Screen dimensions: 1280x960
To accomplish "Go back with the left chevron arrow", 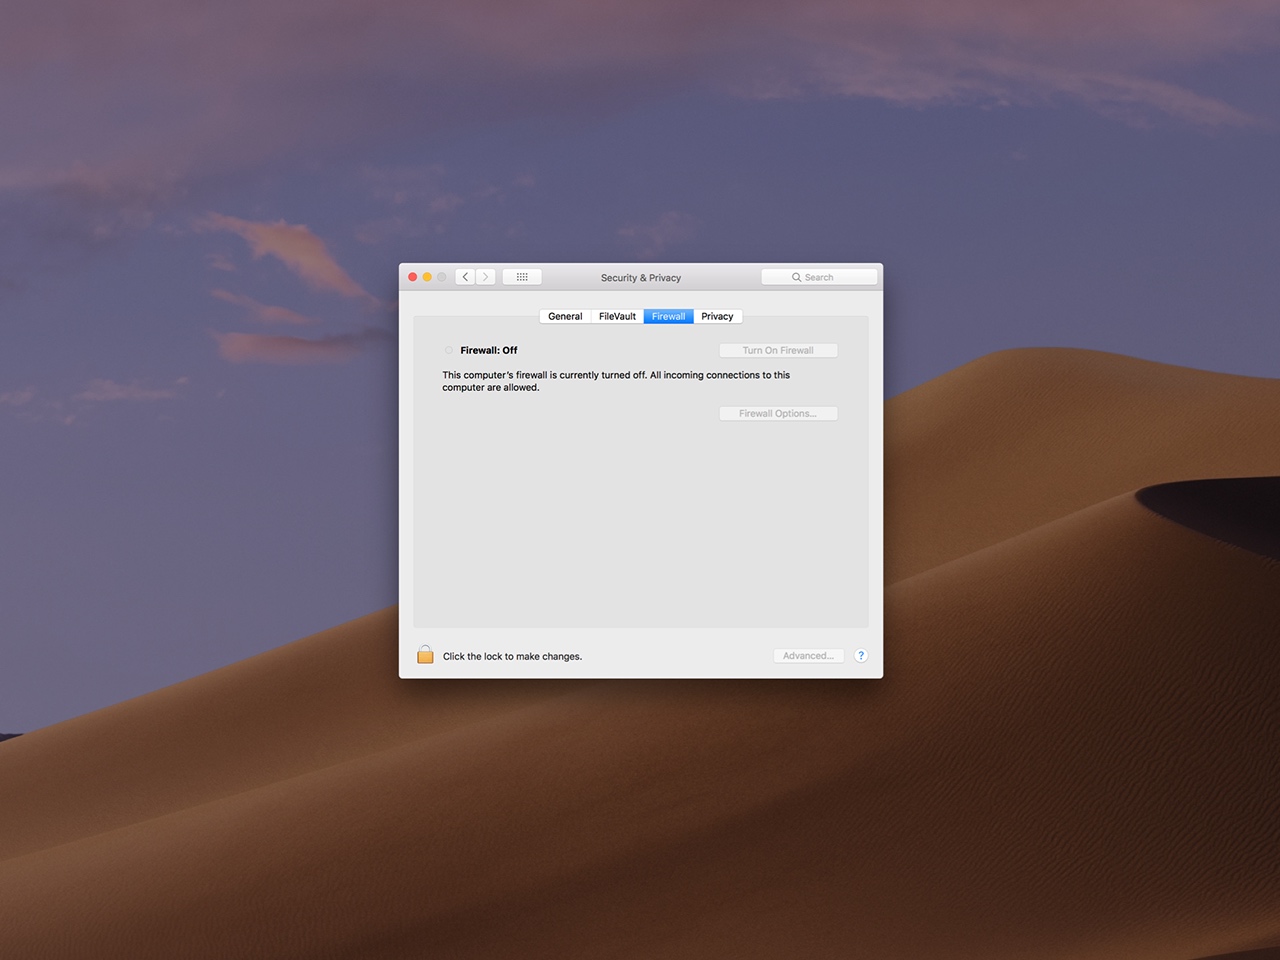I will pos(466,277).
